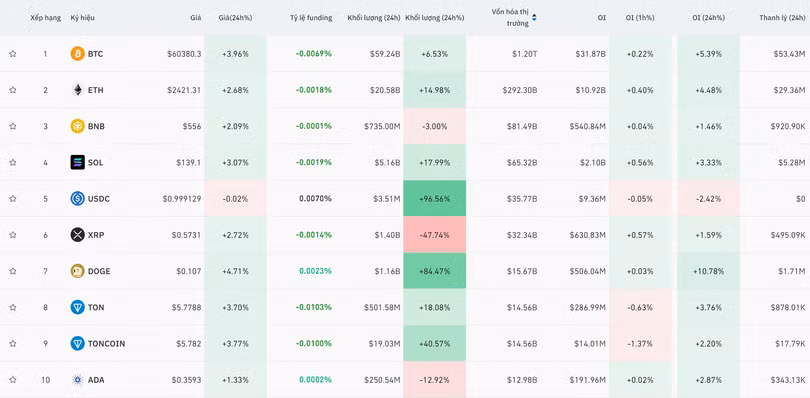Image resolution: width=810 pixels, height=398 pixels.
Task: Toggle the star for SOL
Action: (x=13, y=162)
